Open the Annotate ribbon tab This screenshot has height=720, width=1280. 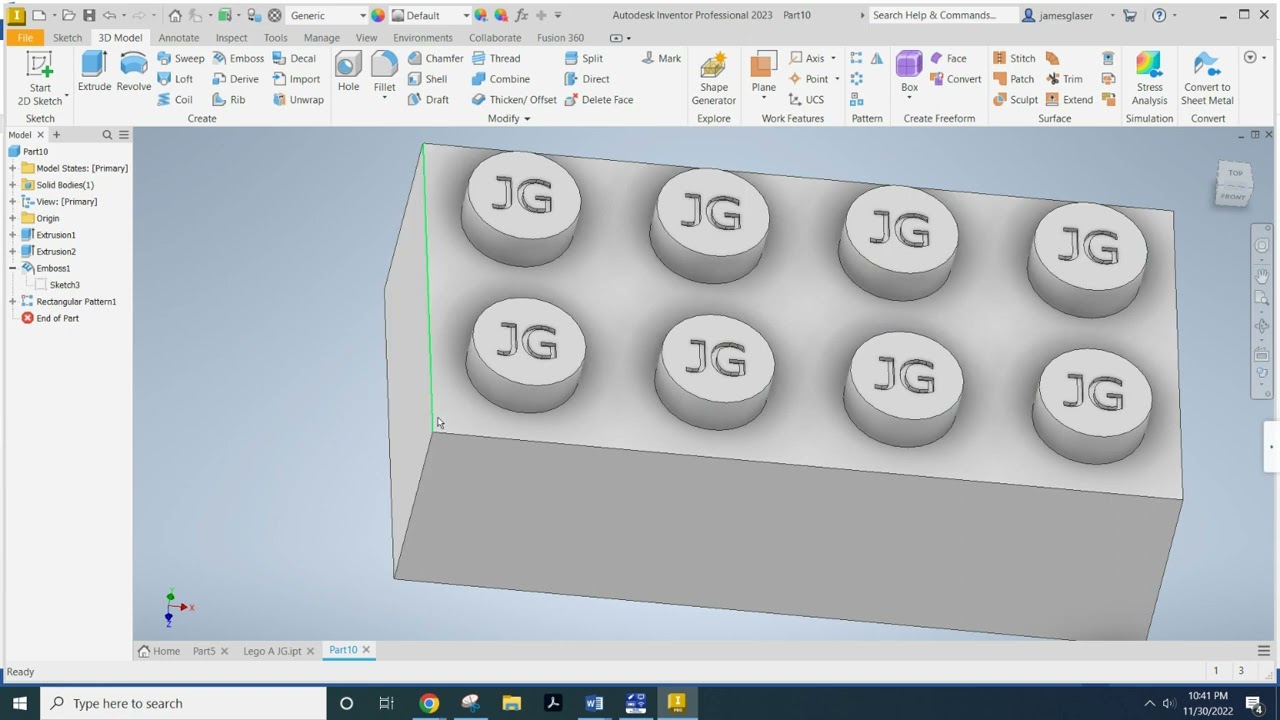tap(179, 38)
